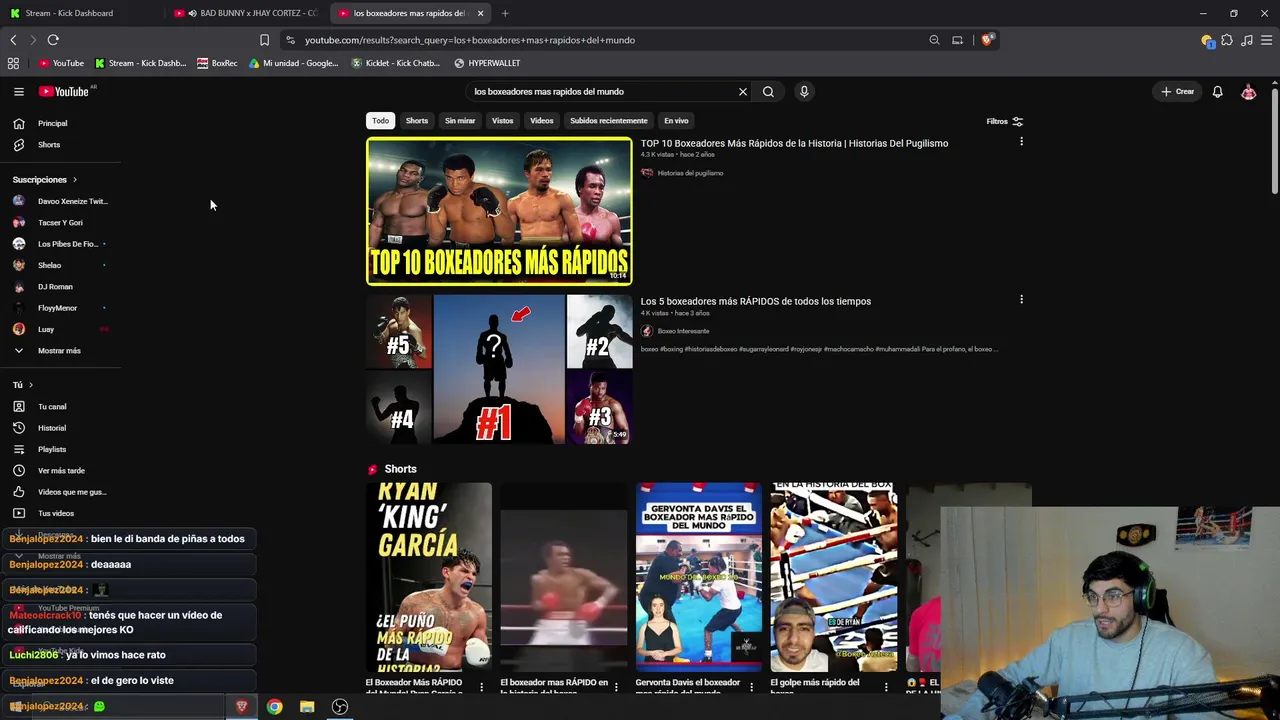The height and width of the screenshot is (720, 1280).
Task: Open the HYPERWALLET bookmark
Action: point(487,63)
